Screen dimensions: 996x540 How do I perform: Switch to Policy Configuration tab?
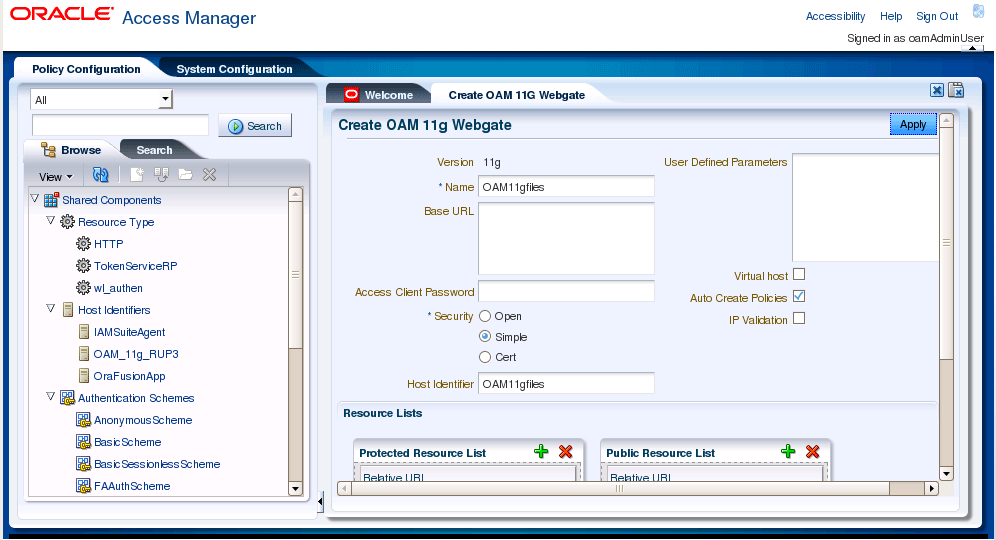coord(86,69)
